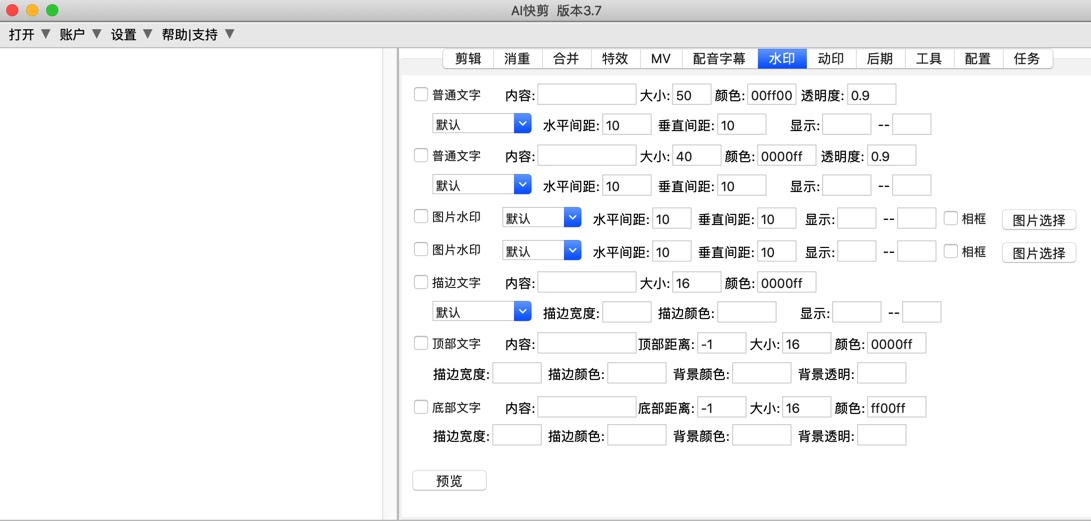Click the 内容 field in 顶部文字 row
The image size is (1091, 521).
(587, 344)
